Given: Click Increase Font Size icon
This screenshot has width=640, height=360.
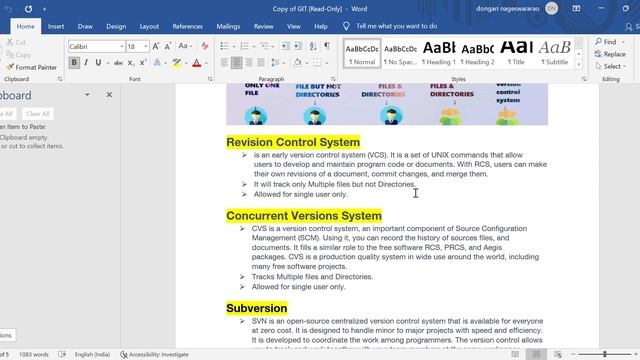Looking at the screenshot, I should click(156, 47).
